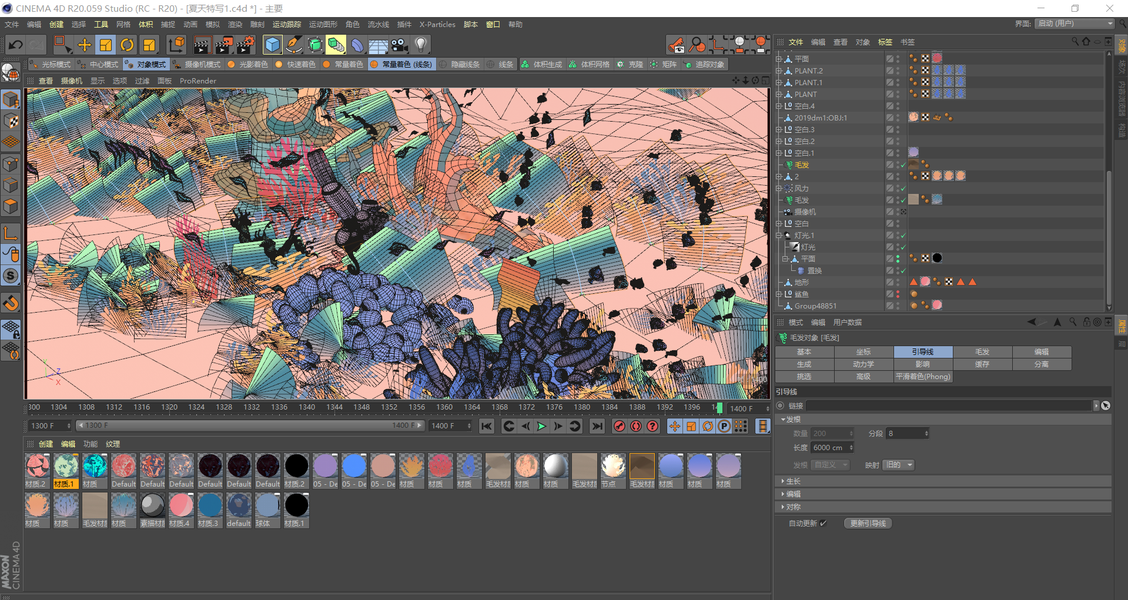Select the Rotate tool icon

click(127, 45)
